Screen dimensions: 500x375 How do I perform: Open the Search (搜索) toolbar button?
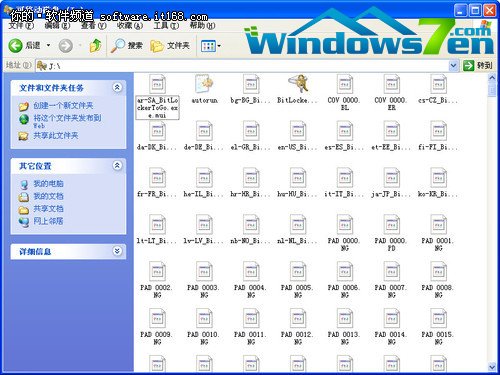point(127,46)
